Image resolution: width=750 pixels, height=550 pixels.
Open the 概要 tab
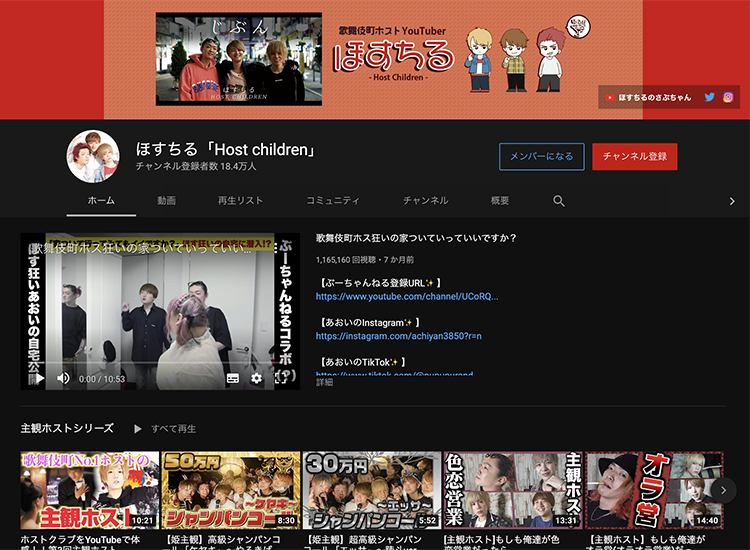(x=500, y=201)
